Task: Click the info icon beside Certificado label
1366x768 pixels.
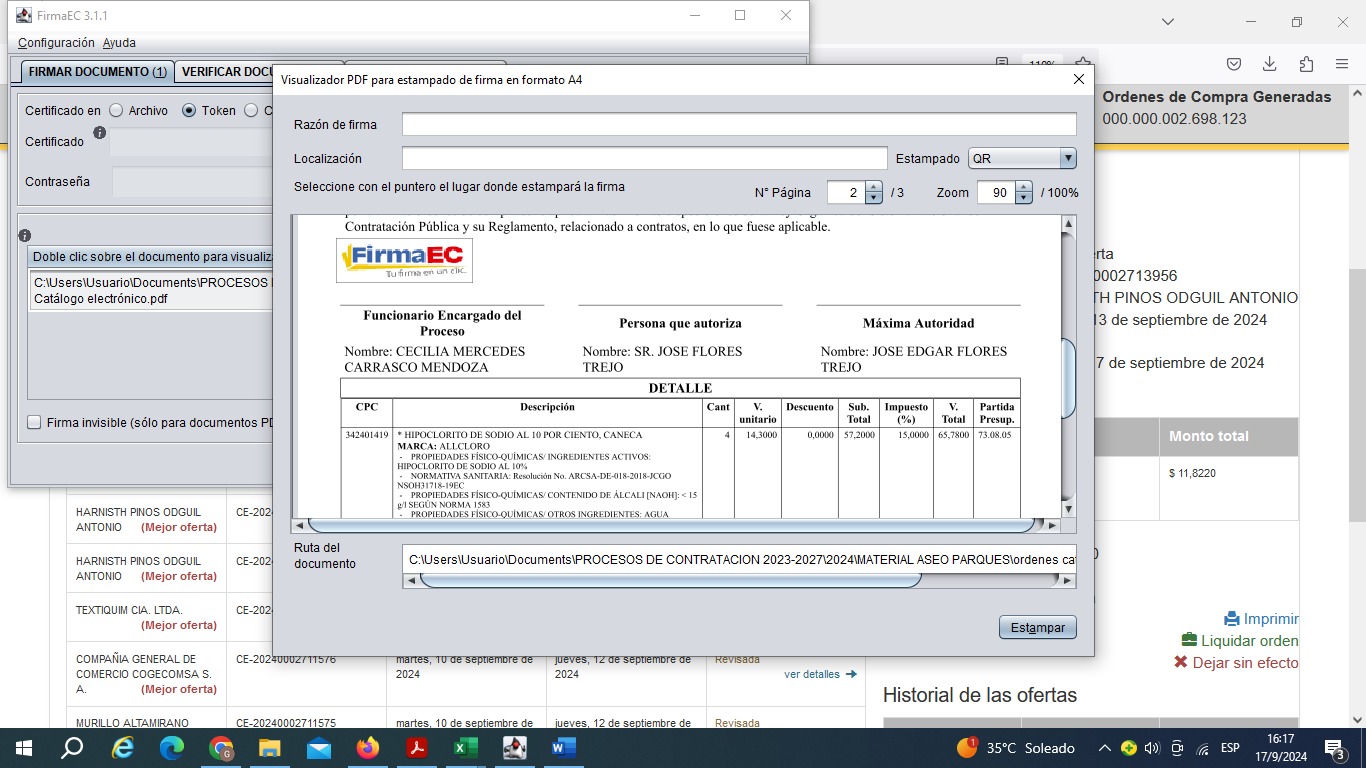Action: pyautogui.click(x=99, y=133)
